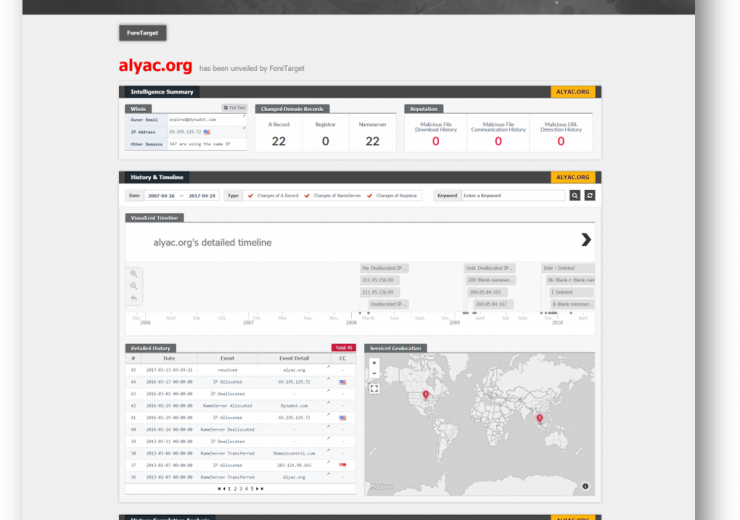Click the A Record count 22
The height and width of the screenshot is (520, 740).
(x=278, y=141)
